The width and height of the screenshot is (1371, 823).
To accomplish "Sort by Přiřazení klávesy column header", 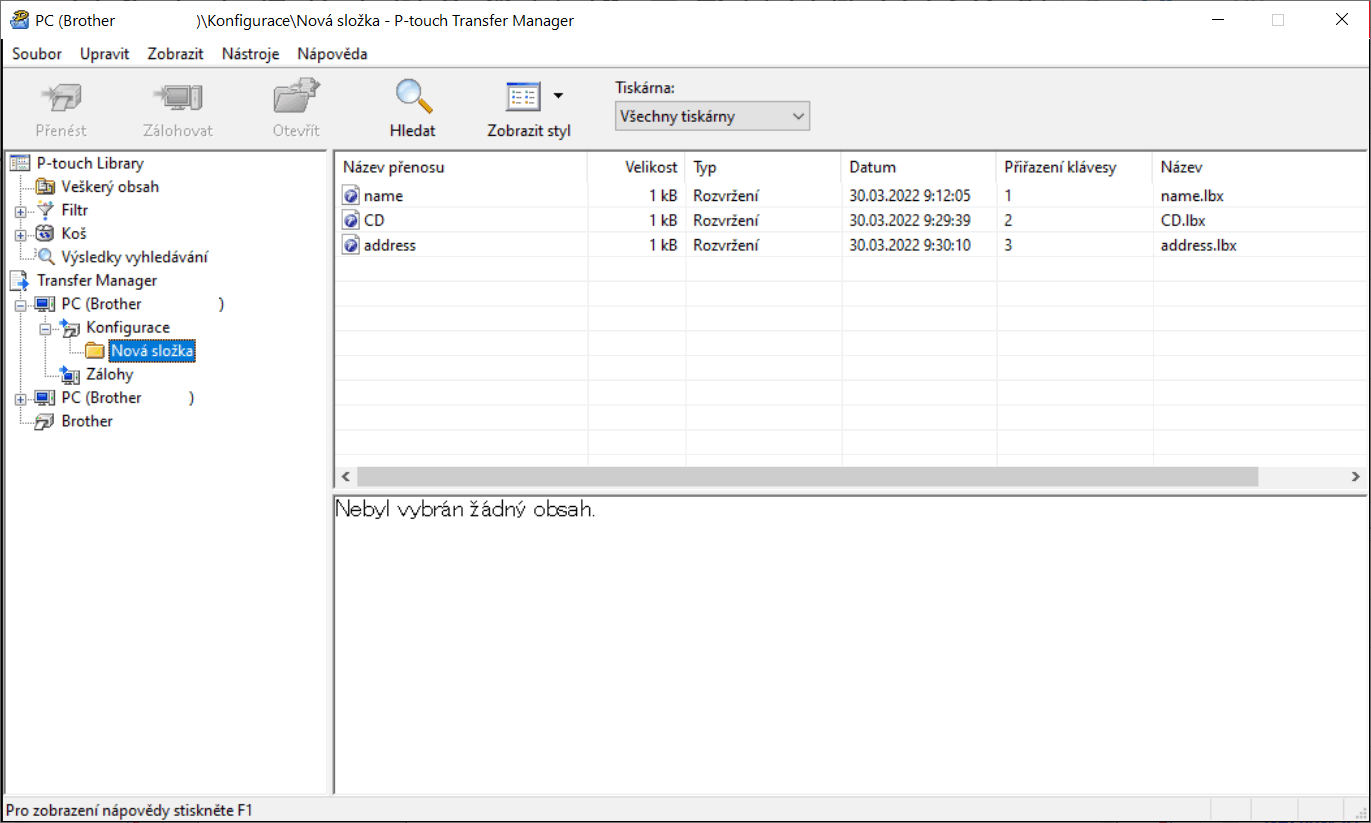I will click(1075, 167).
